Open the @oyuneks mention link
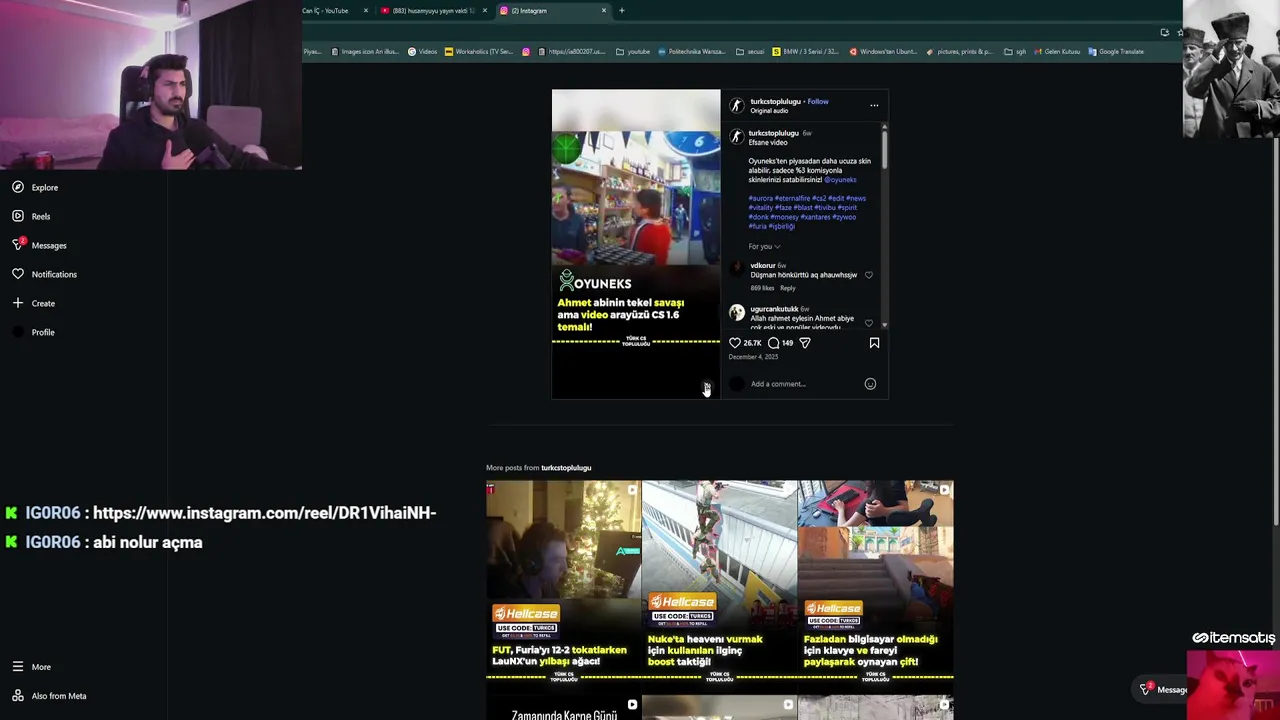The height and width of the screenshot is (720, 1280). (x=841, y=180)
